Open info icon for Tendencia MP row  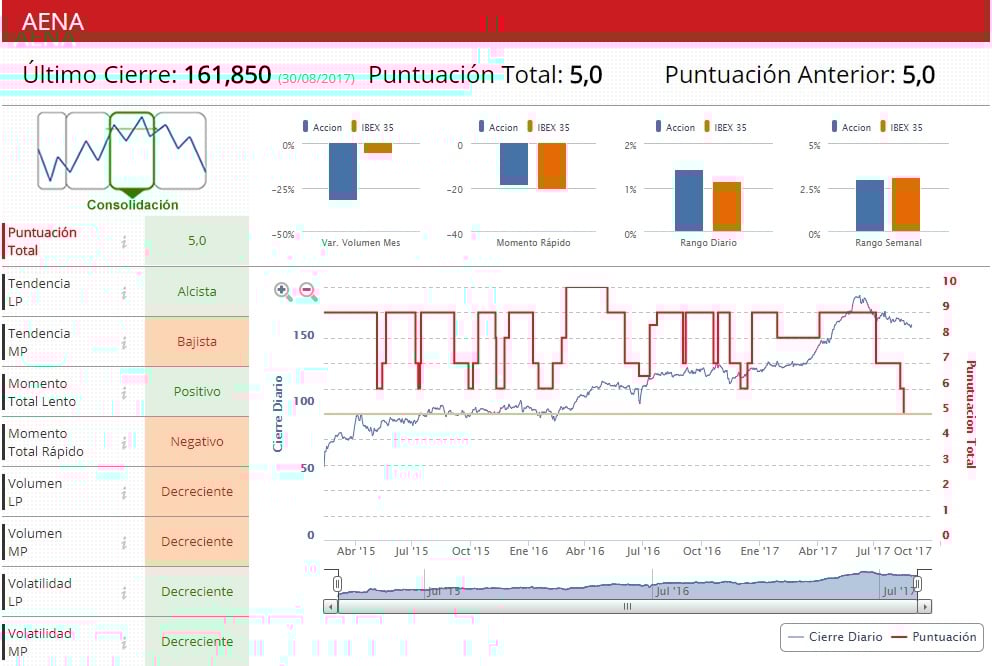point(124,343)
